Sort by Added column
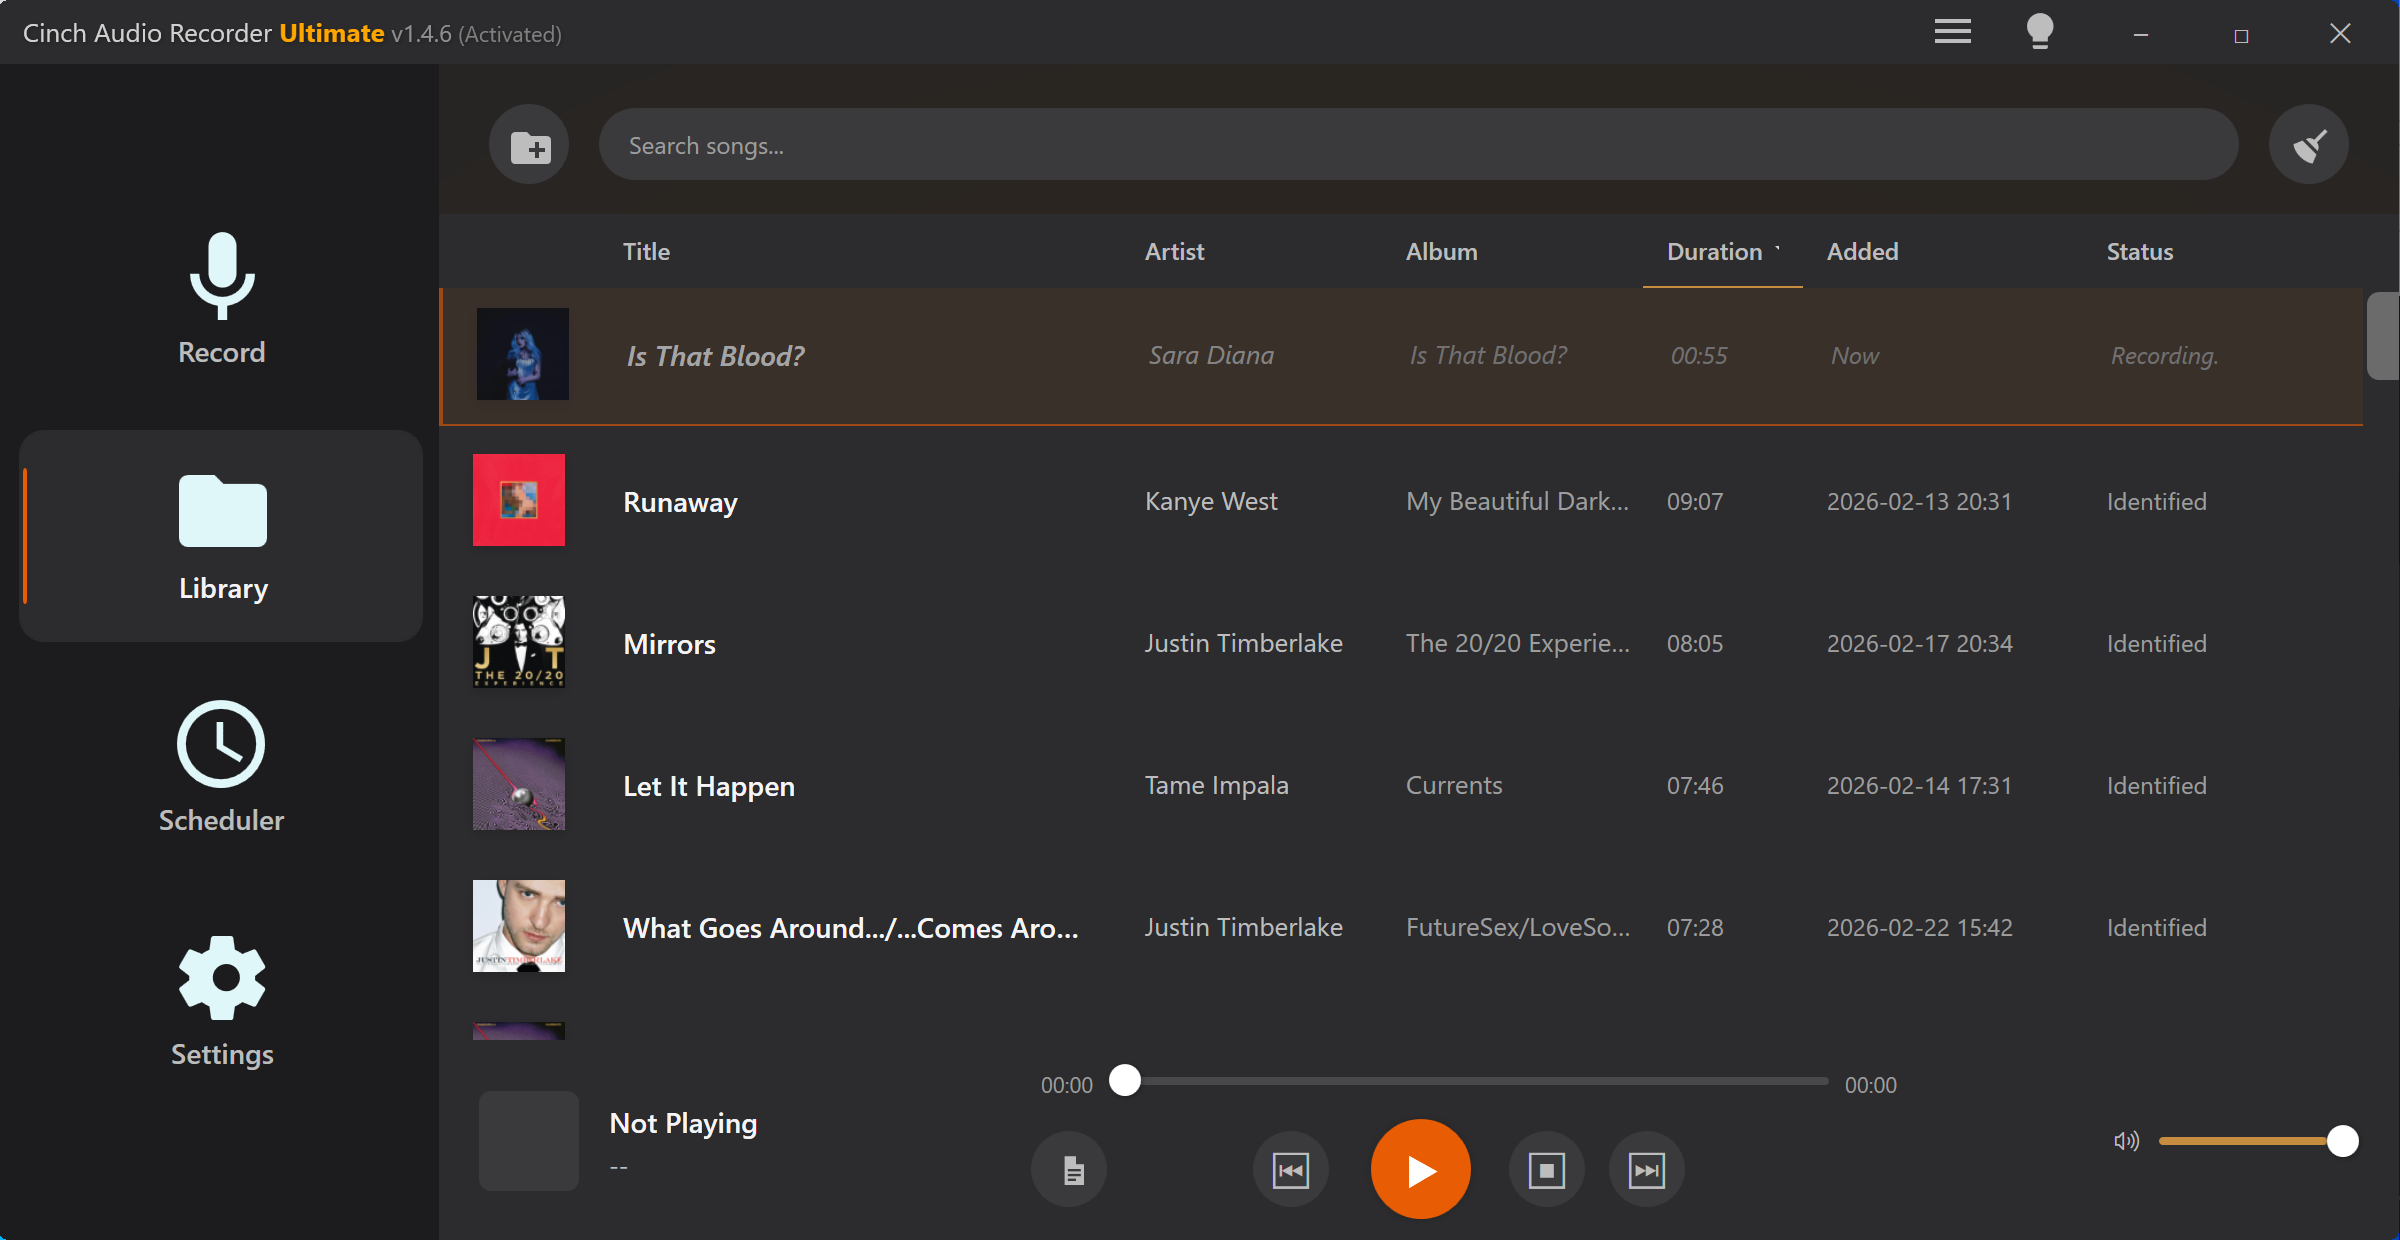This screenshot has width=2400, height=1240. [1862, 252]
